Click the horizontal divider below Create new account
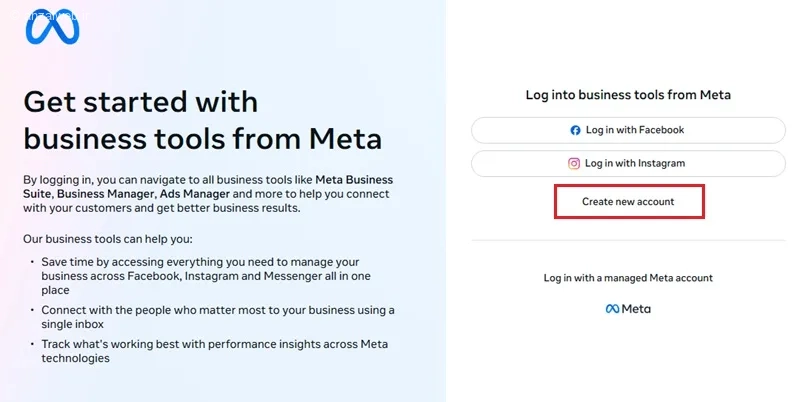800x402 pixels. coord(628,240)
